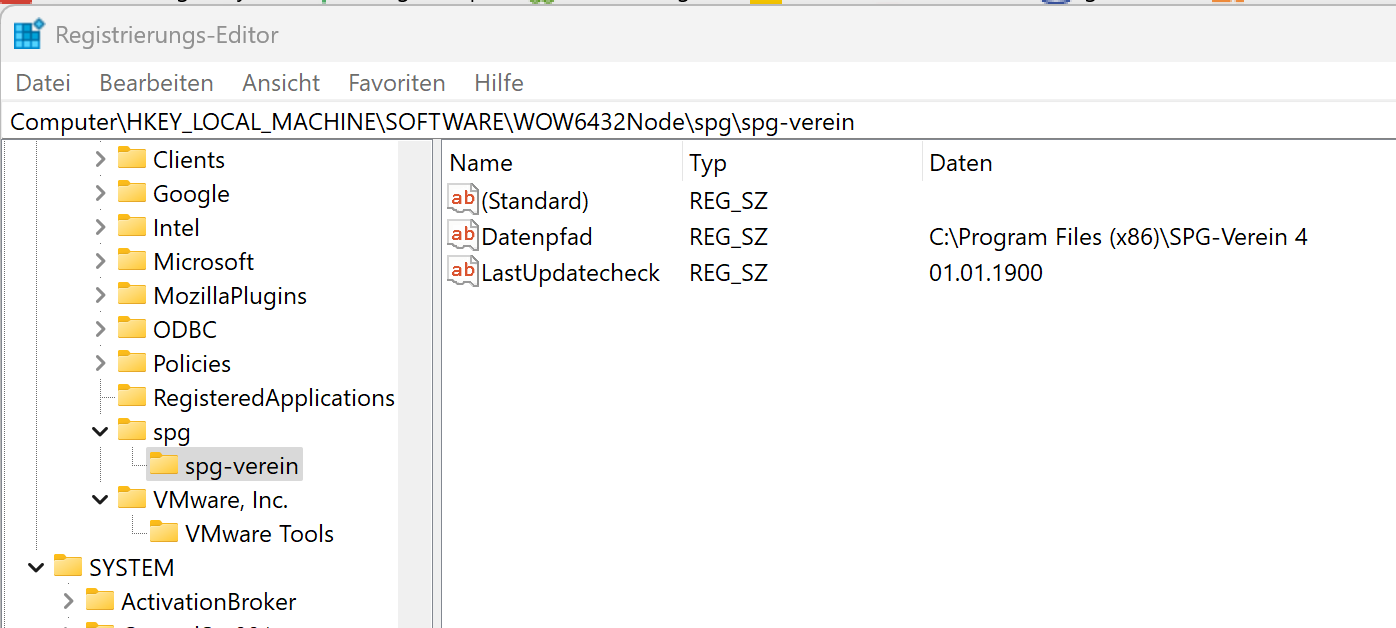Screen dimensions: 1396x628
Task: Expand the ODBC key
Action: [100, 330]
